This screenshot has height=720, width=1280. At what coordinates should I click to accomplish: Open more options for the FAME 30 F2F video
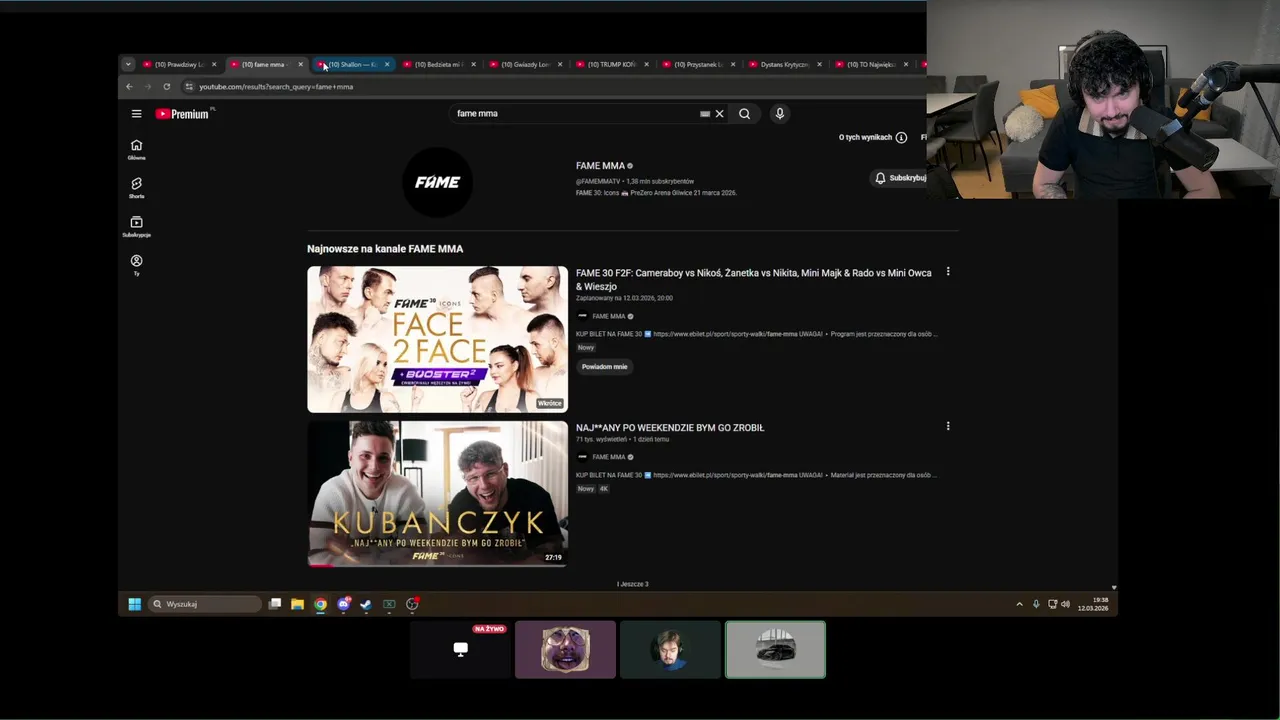coord(948,272)
